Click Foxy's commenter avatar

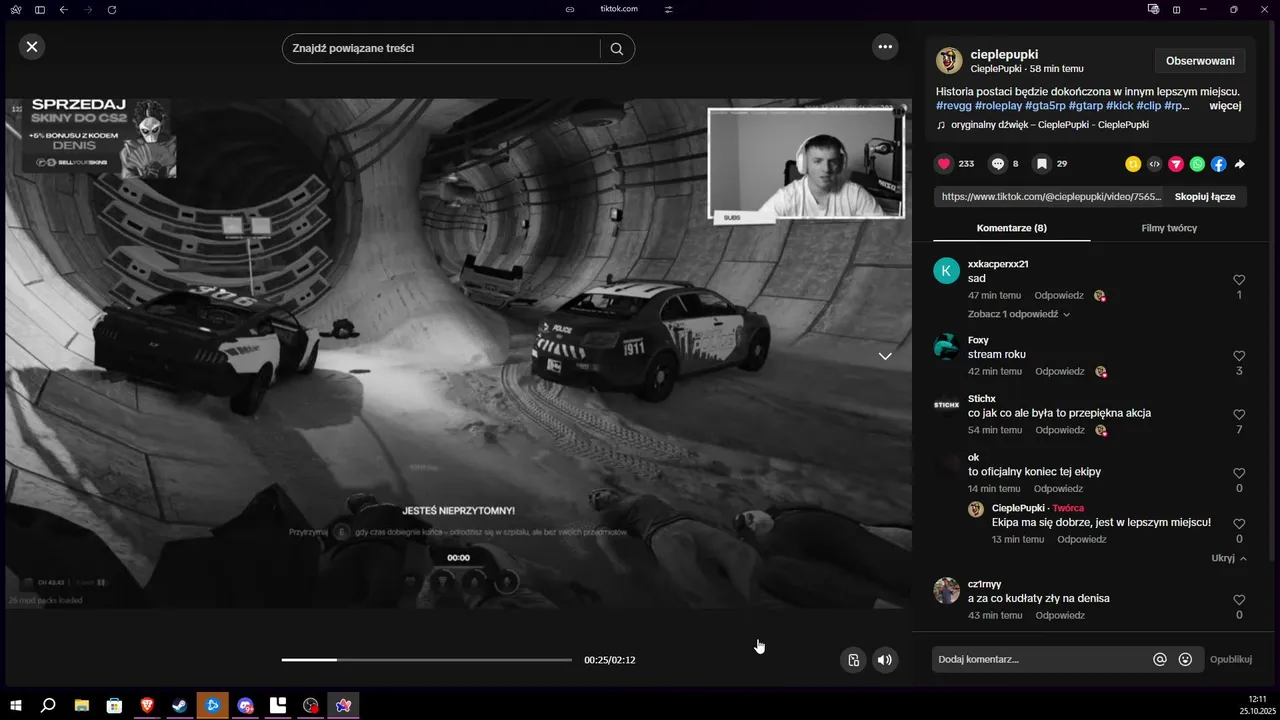(946, 347)
